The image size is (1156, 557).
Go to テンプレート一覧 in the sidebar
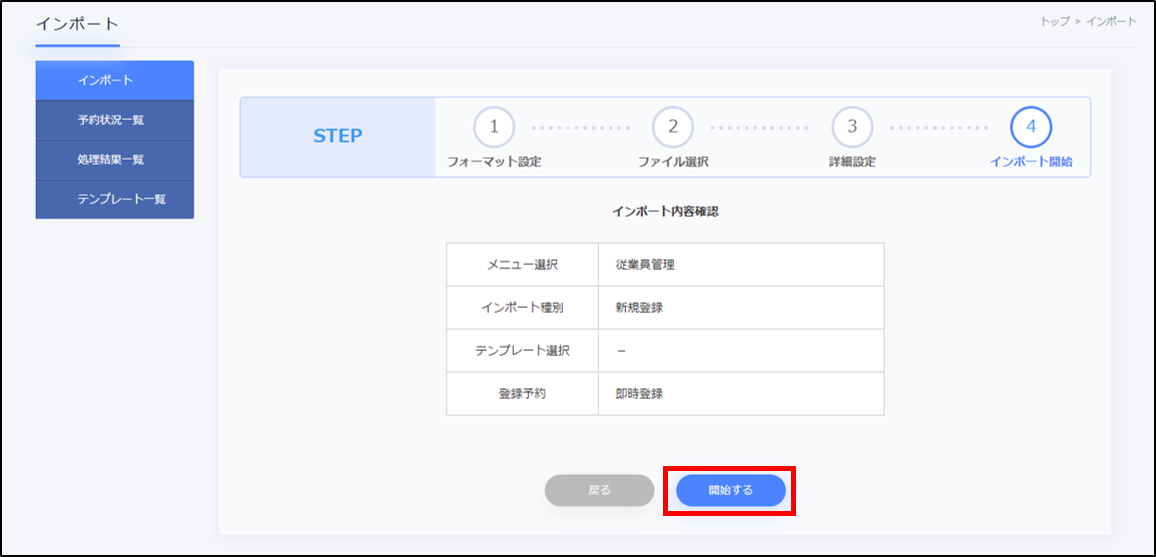(x=114, y=199)
